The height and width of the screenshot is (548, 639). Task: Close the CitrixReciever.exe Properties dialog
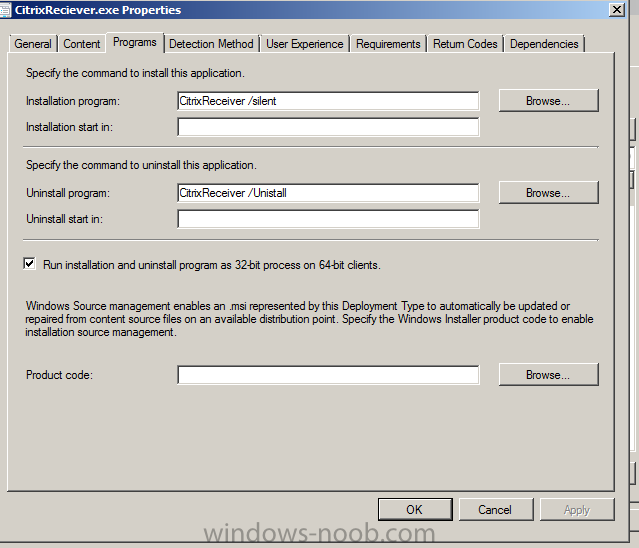point(617,9)
